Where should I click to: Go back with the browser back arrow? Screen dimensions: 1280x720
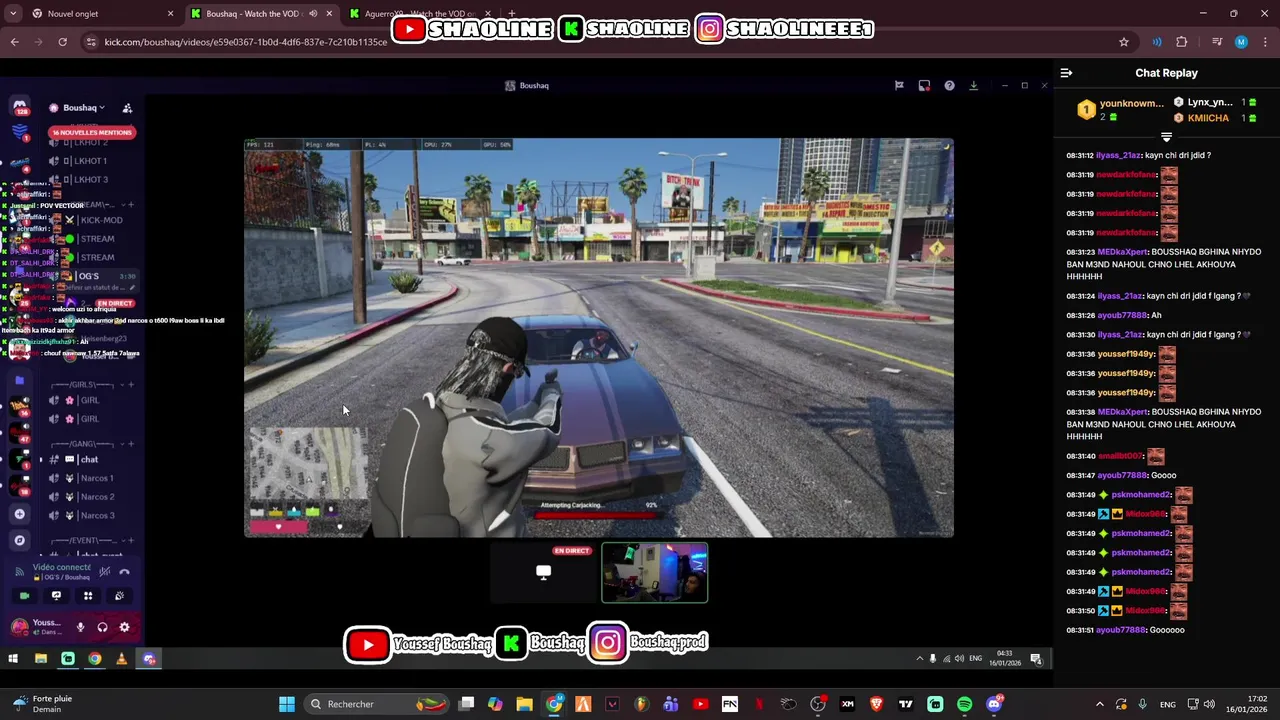coord(14,42)
